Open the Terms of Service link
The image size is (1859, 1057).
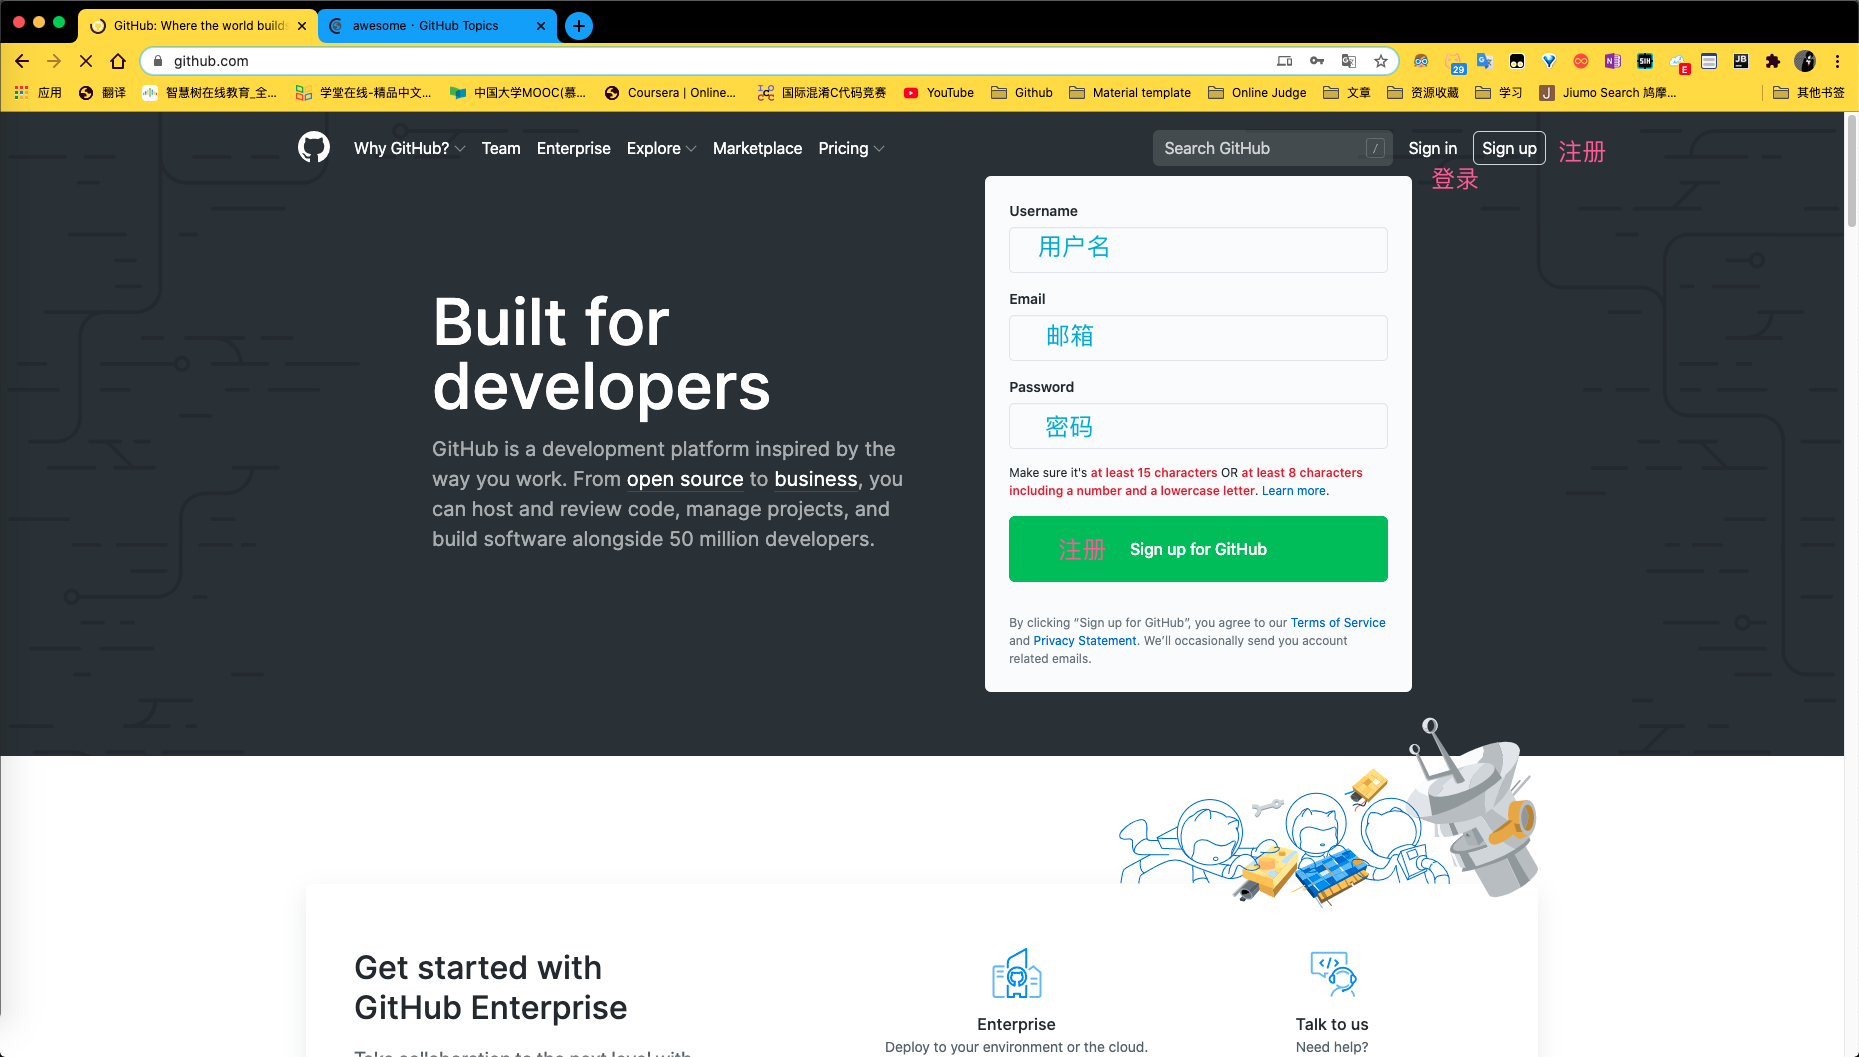[1338, 623]
